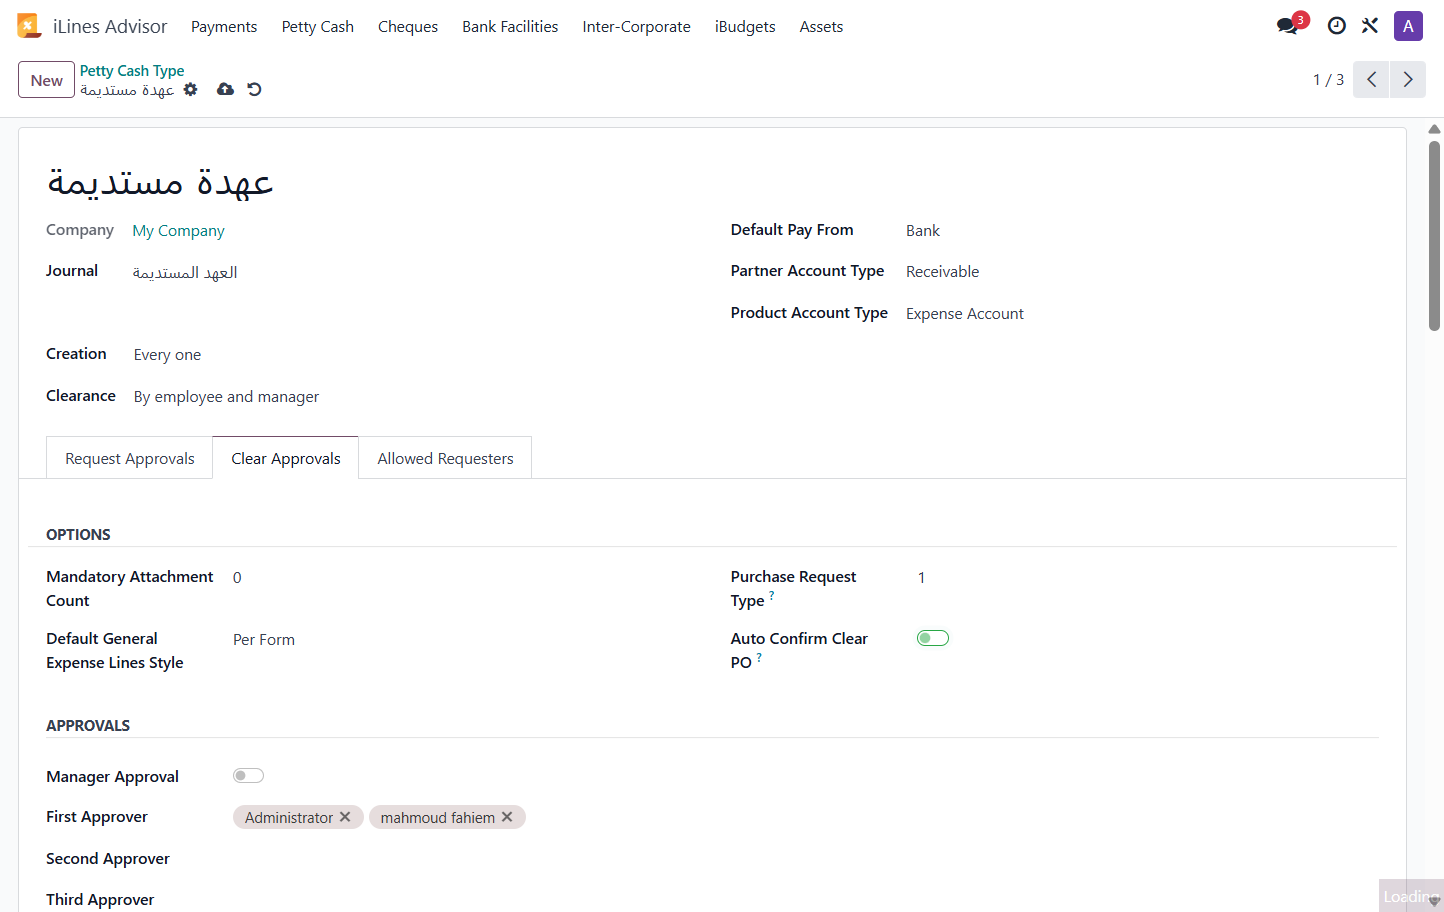Open the My Company link
Image resolution: width=1444 pixels, height=912 pixels.
pyautogui.click(x=179, y=231)
